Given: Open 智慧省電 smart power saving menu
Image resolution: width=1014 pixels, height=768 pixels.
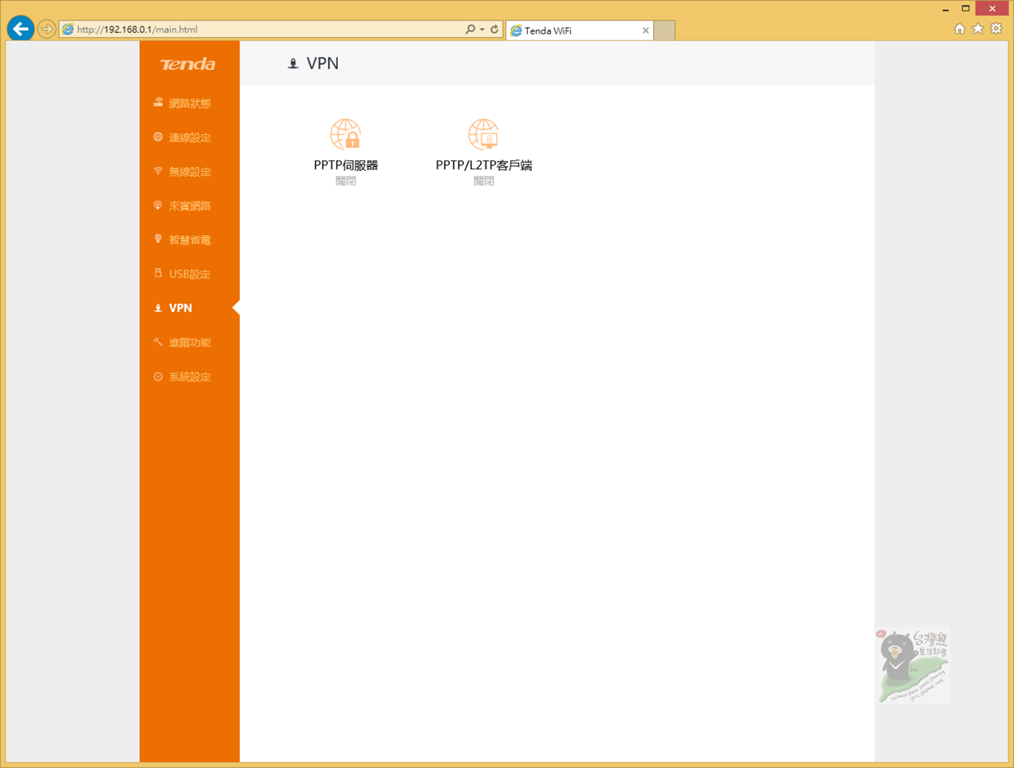Looking at the screenshot, I should coord(189,240).
